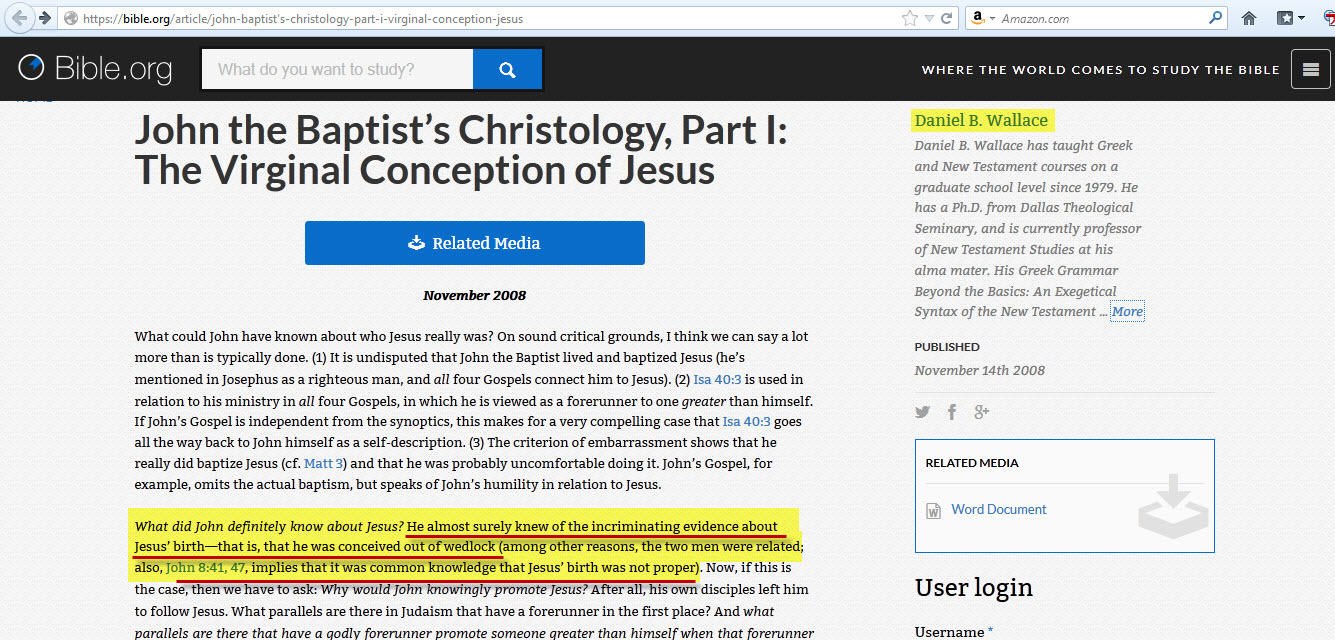Go to the browser Home page icon
This screenshot has width=1335, height=640.
click(x=1248, y=18)
